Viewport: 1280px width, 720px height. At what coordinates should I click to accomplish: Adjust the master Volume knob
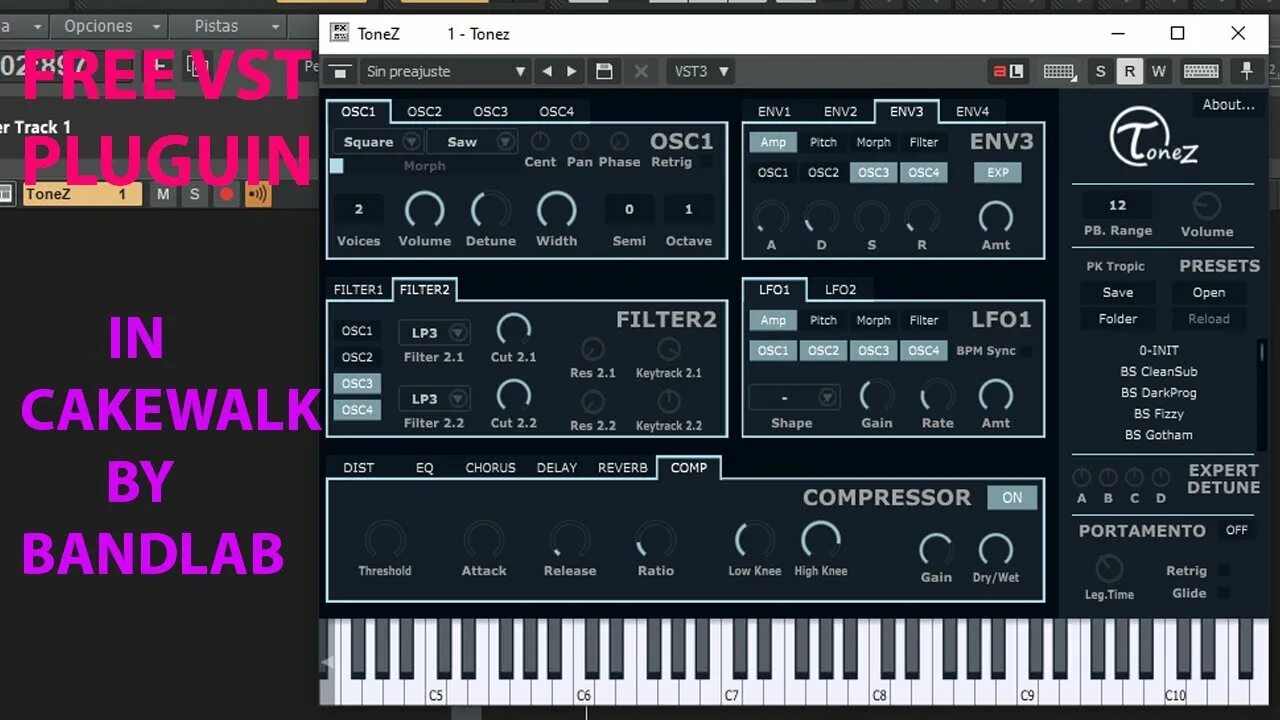click(x=1207, y=206)
